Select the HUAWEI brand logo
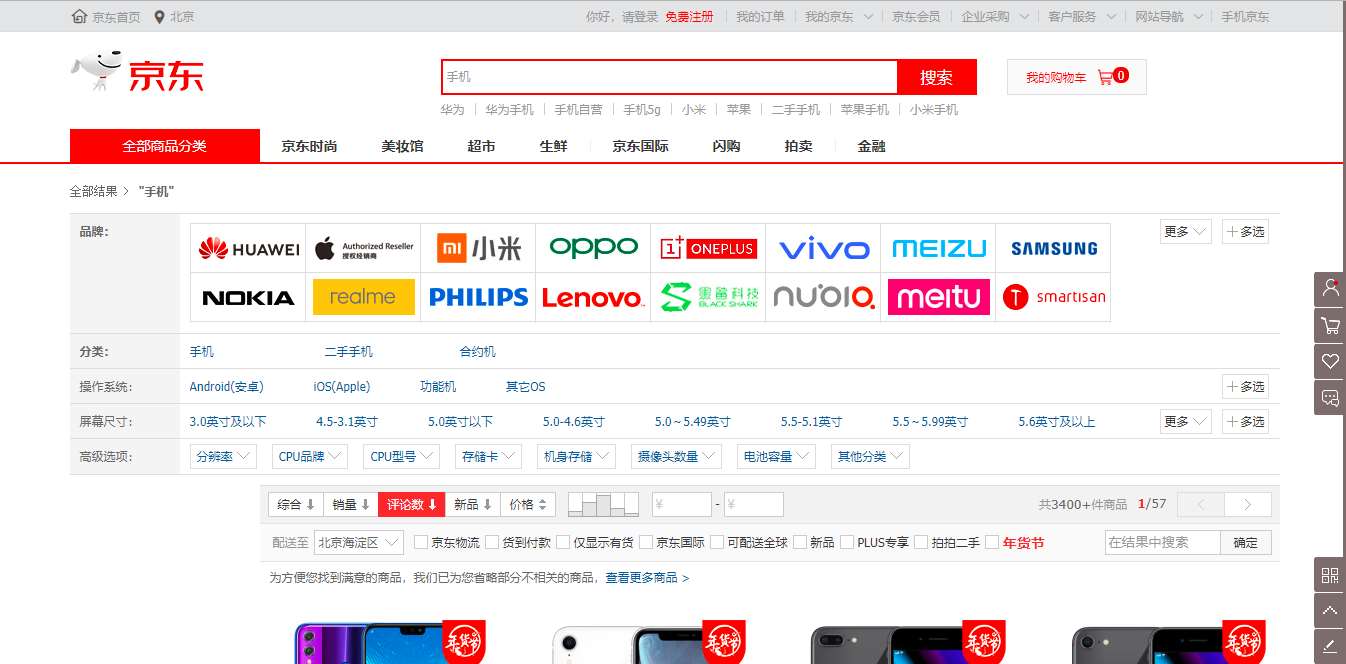Viewport: 1346px width, 664px height. (x=248, y=249)
